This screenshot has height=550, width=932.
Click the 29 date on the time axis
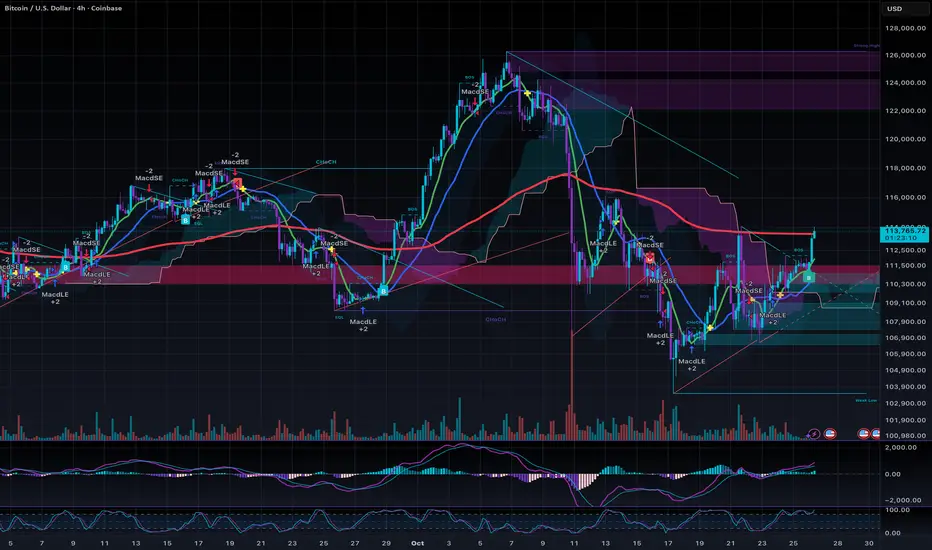pos(386,543)
